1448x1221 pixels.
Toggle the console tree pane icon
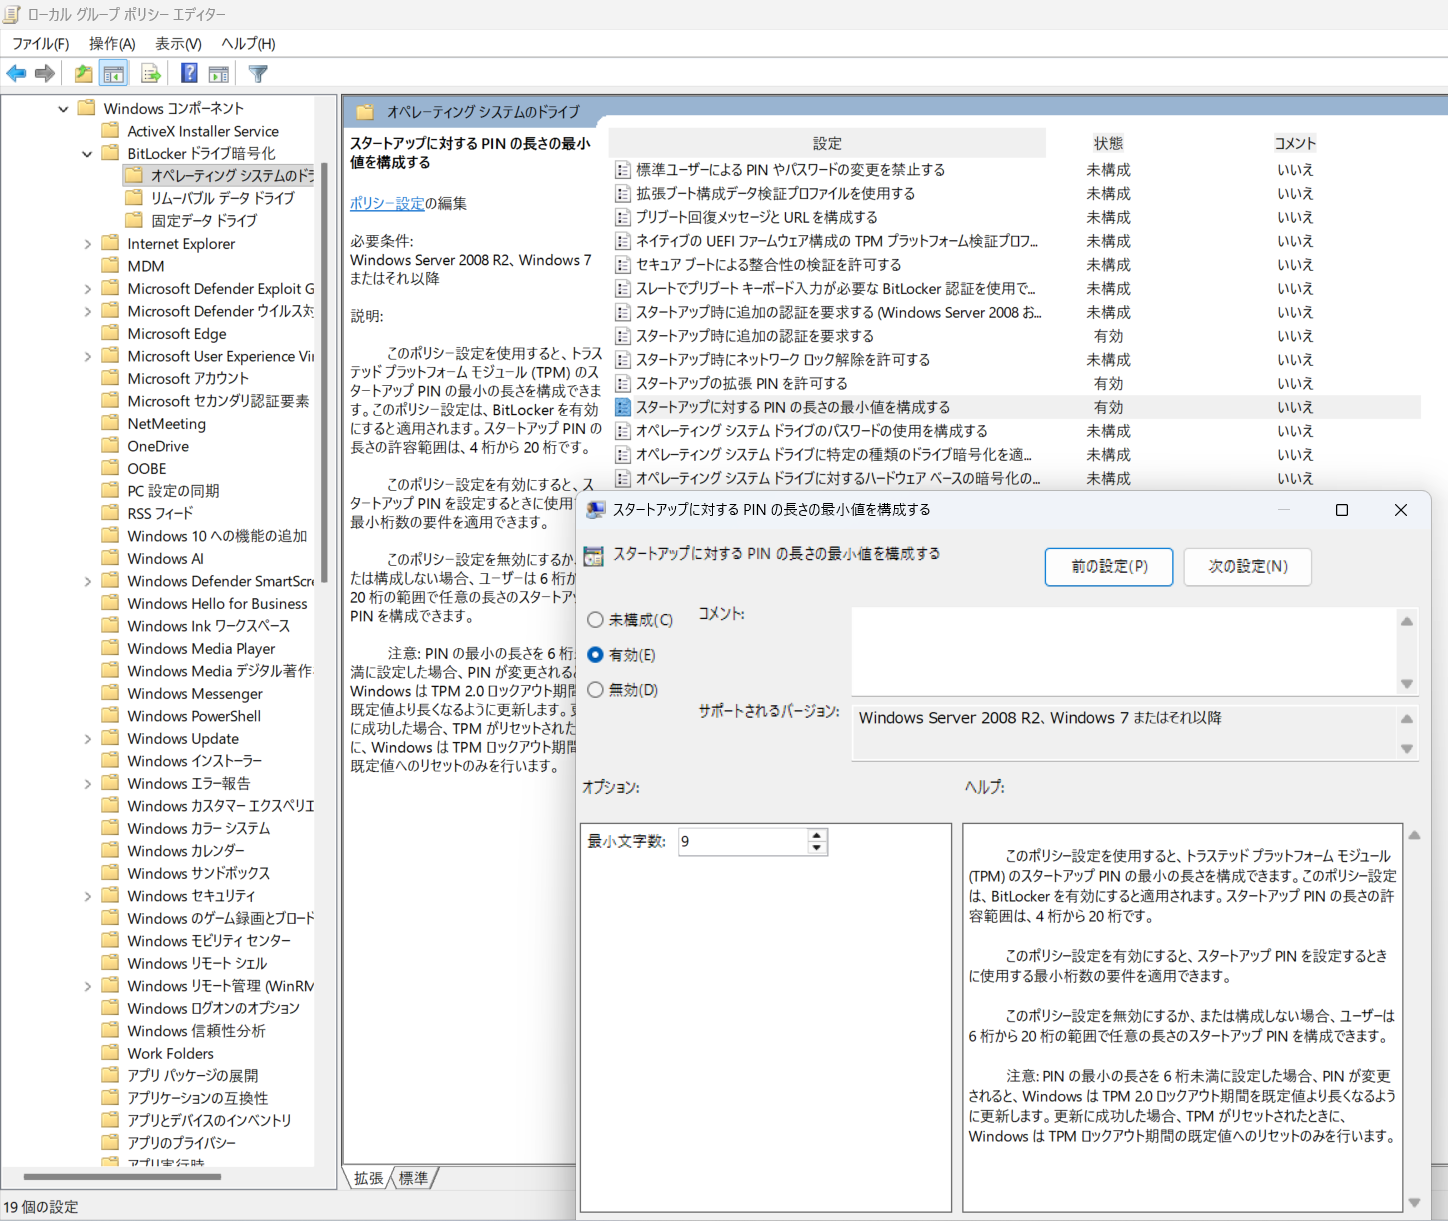[114, 73]
